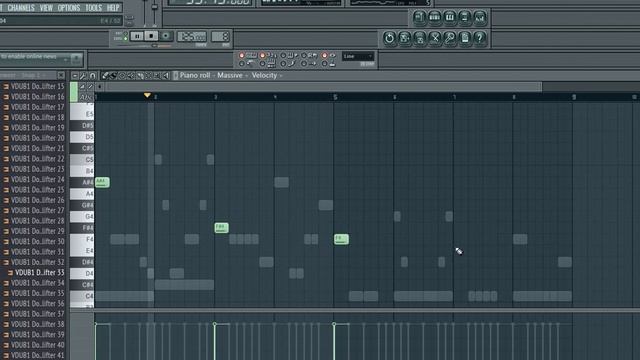Image resolution: width=640 pixels, height=360 pixels.
Task: Open the online news panel dropdown arrow
Action: (65, 60)
